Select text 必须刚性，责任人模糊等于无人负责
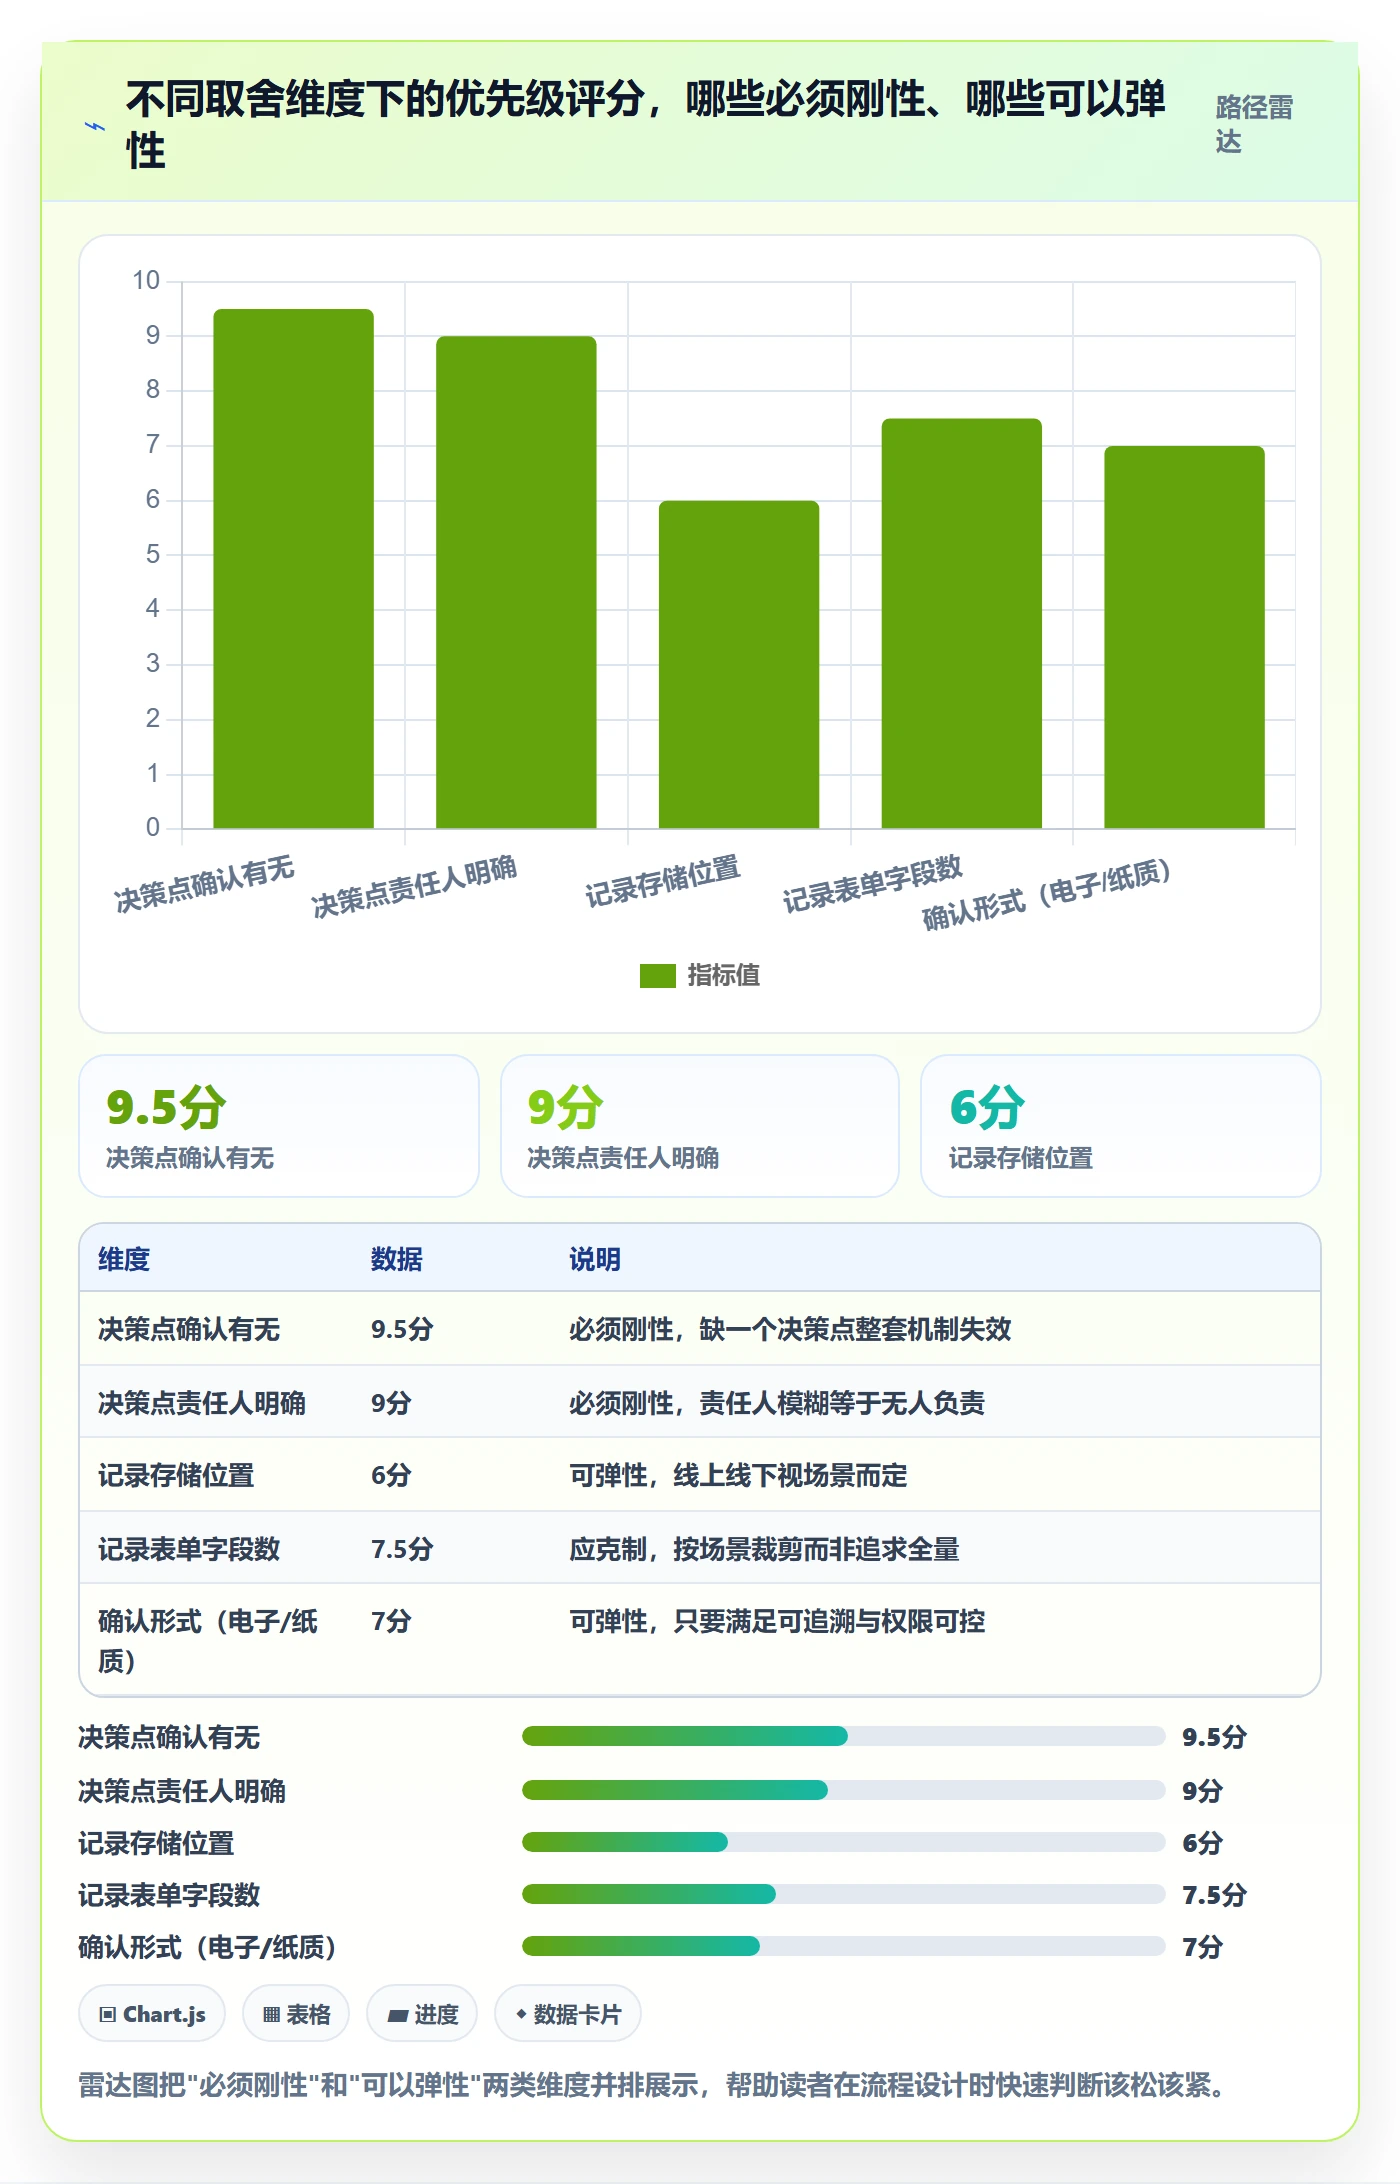The image size is (1400, 2184). click(777, 1403)
